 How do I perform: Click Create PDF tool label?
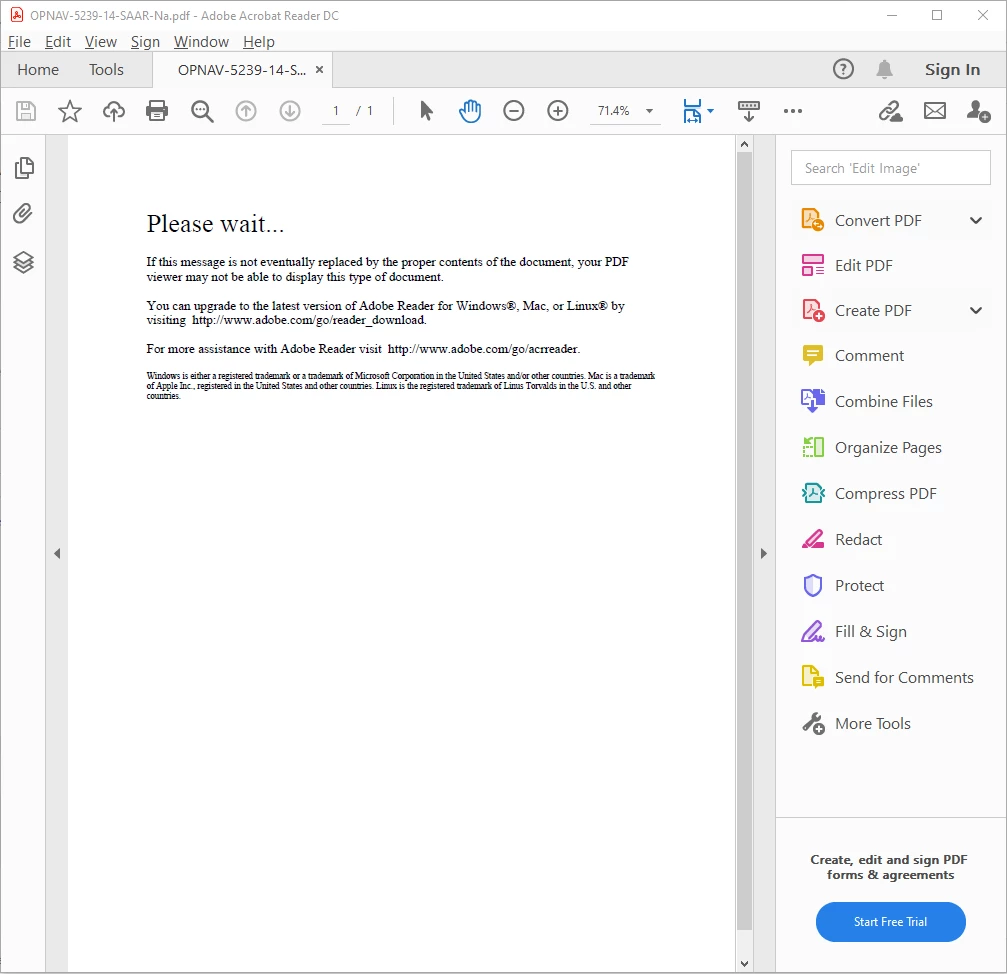coord(873,310)
